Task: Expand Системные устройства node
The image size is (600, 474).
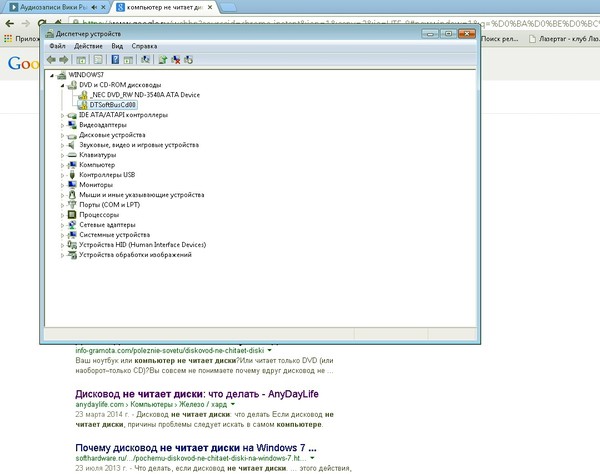Action: [62, 235]
